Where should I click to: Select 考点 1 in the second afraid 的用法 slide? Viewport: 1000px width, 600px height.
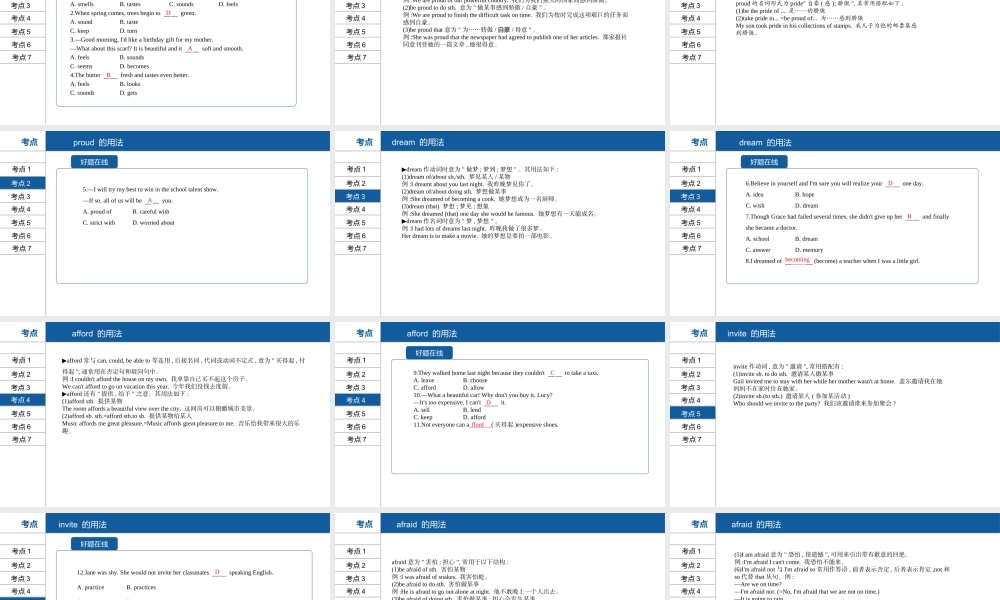(x=691, y=551)
